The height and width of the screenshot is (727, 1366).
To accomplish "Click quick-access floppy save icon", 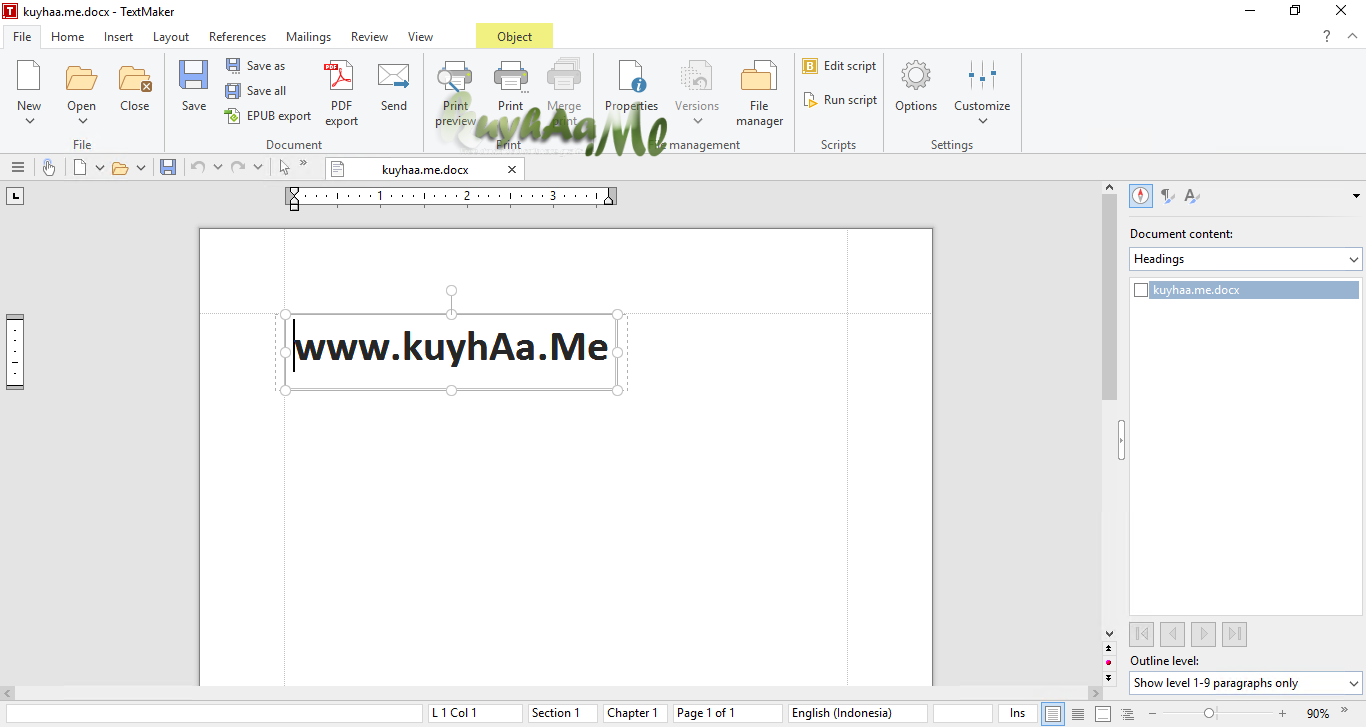I will [x=168, y=167].
